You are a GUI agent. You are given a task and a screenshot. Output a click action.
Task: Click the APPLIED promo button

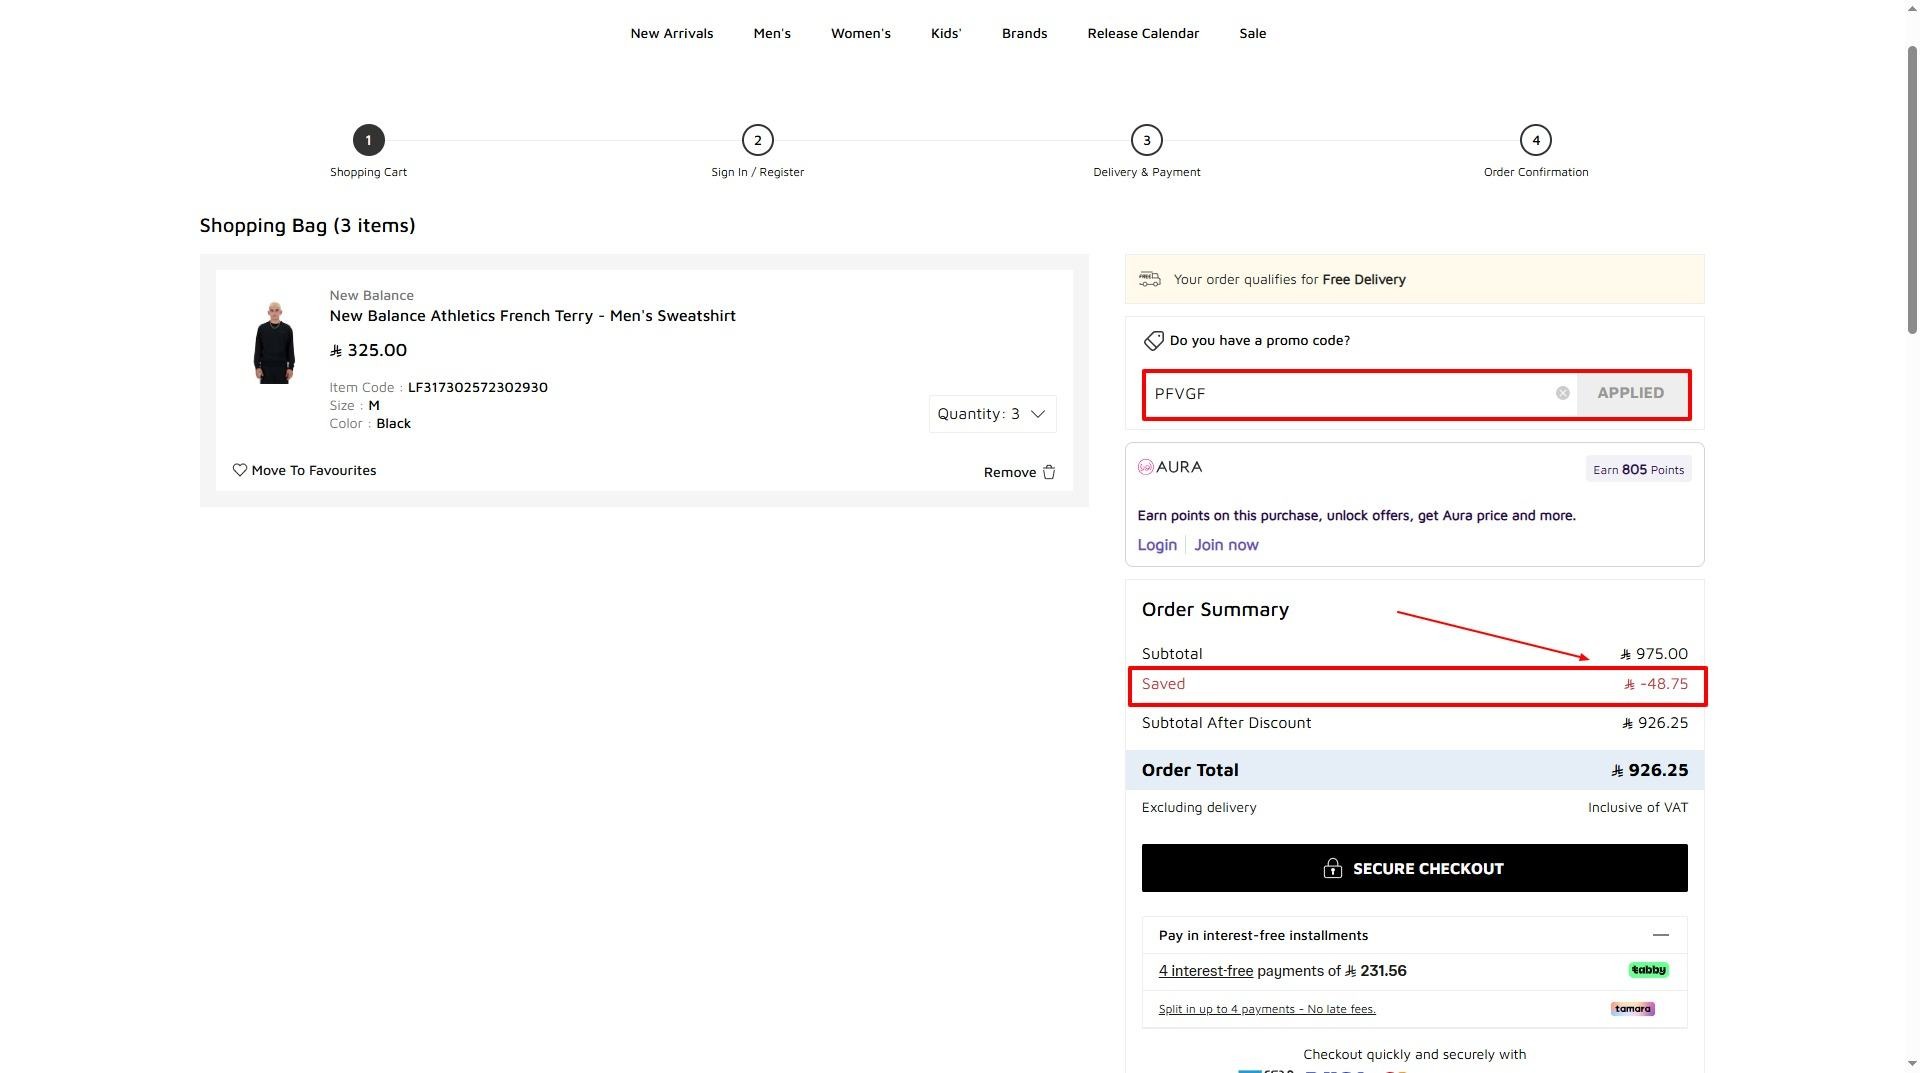[x=1630, y=393]
